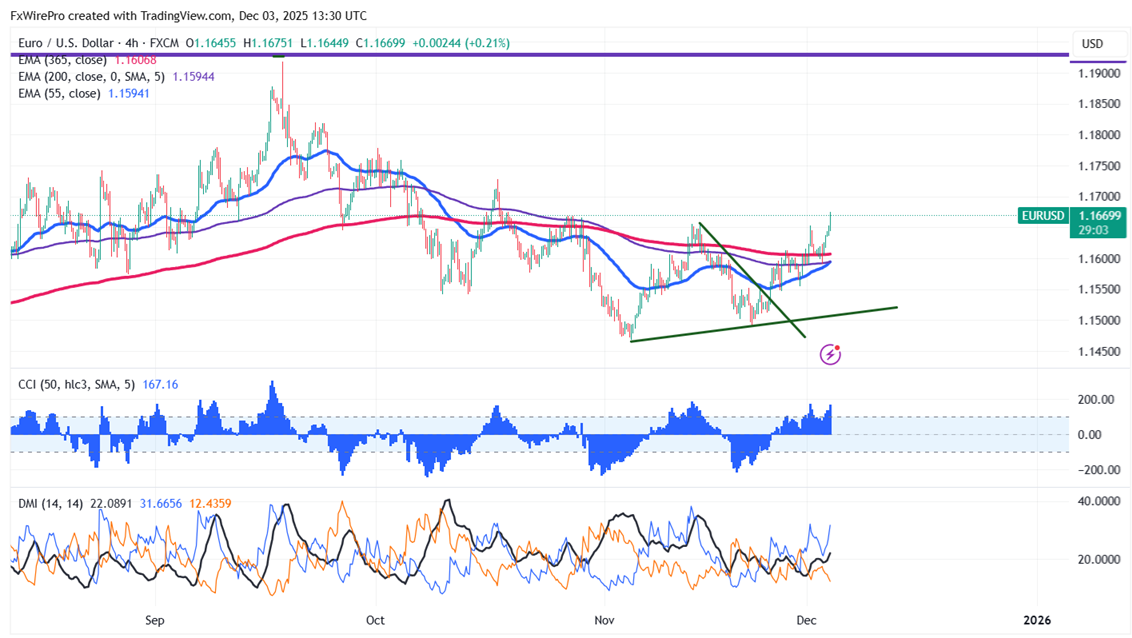Click the 1.15000 price axis label

1099,320
